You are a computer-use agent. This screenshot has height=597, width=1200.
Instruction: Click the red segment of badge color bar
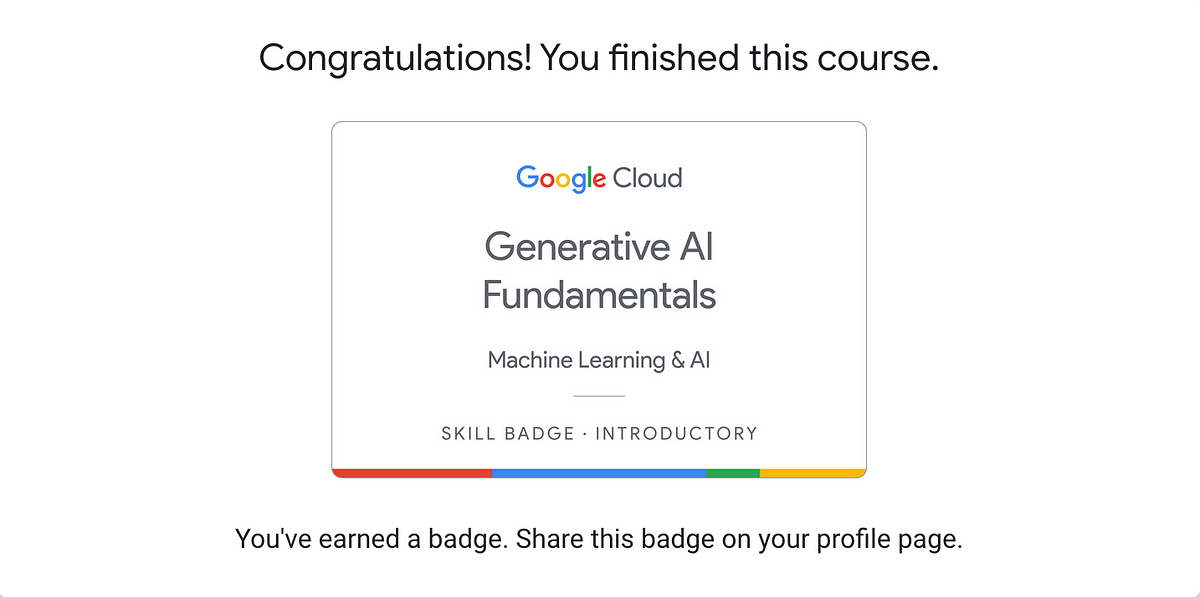[412, 473]
